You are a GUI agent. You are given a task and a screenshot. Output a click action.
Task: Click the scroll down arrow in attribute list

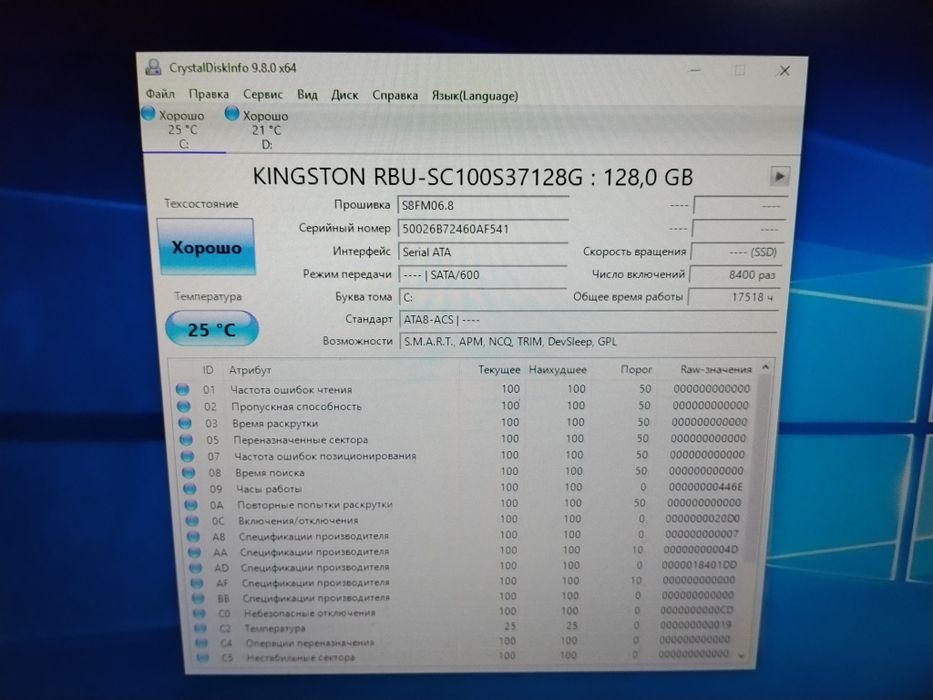741,655
